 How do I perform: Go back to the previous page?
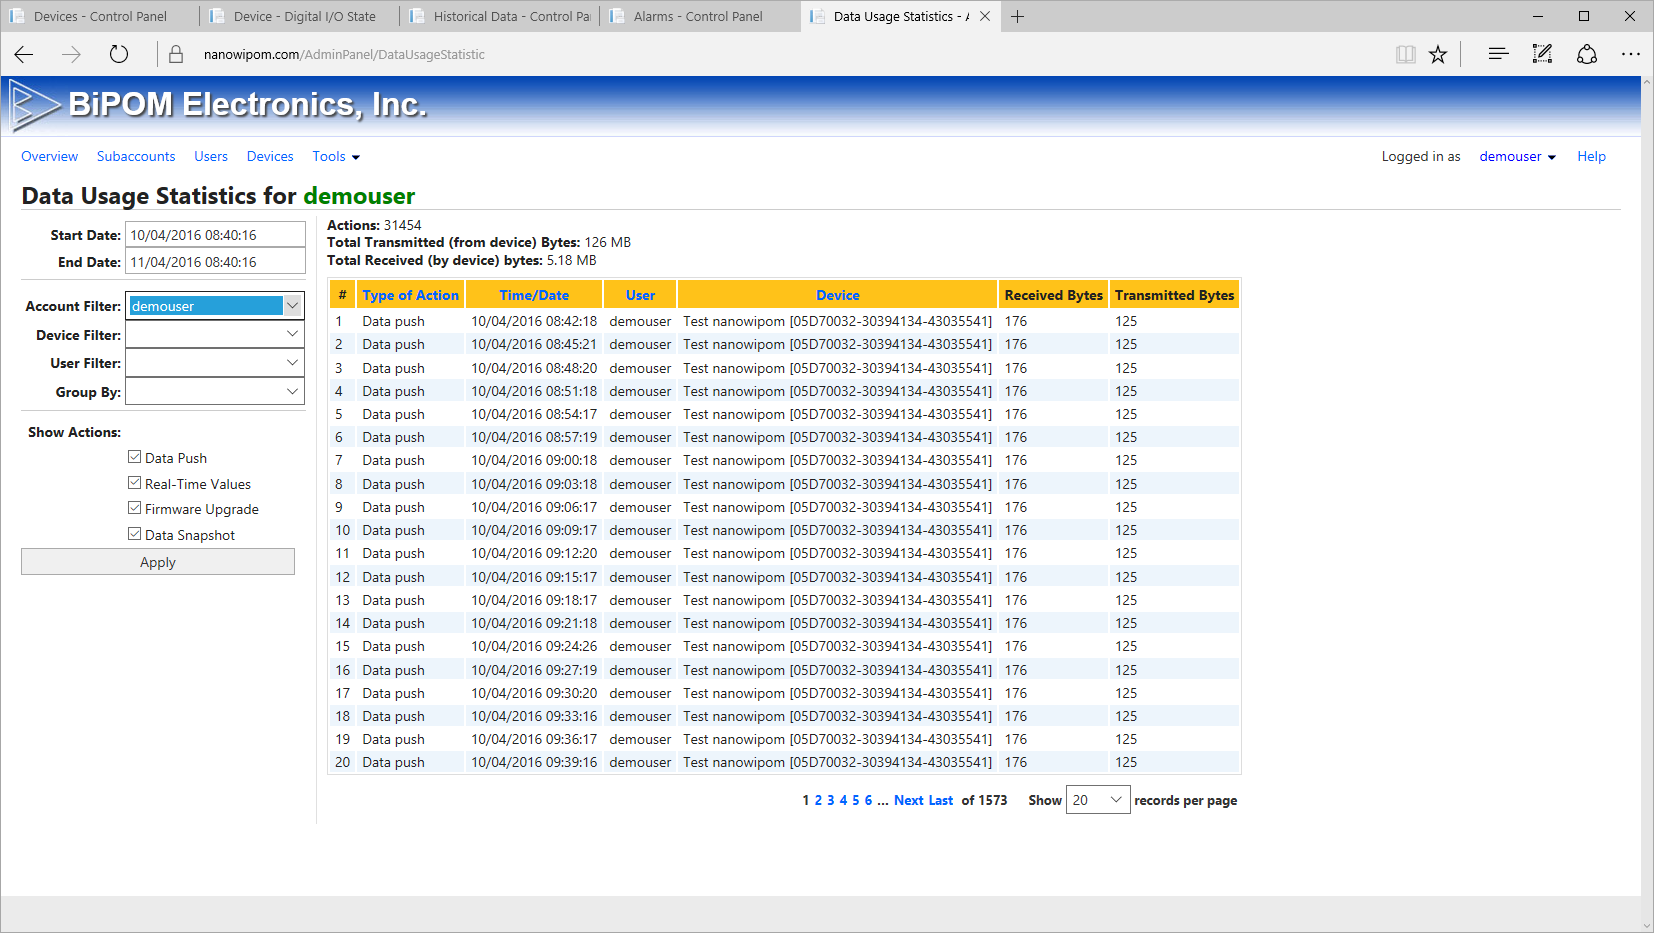click(24, 54)
